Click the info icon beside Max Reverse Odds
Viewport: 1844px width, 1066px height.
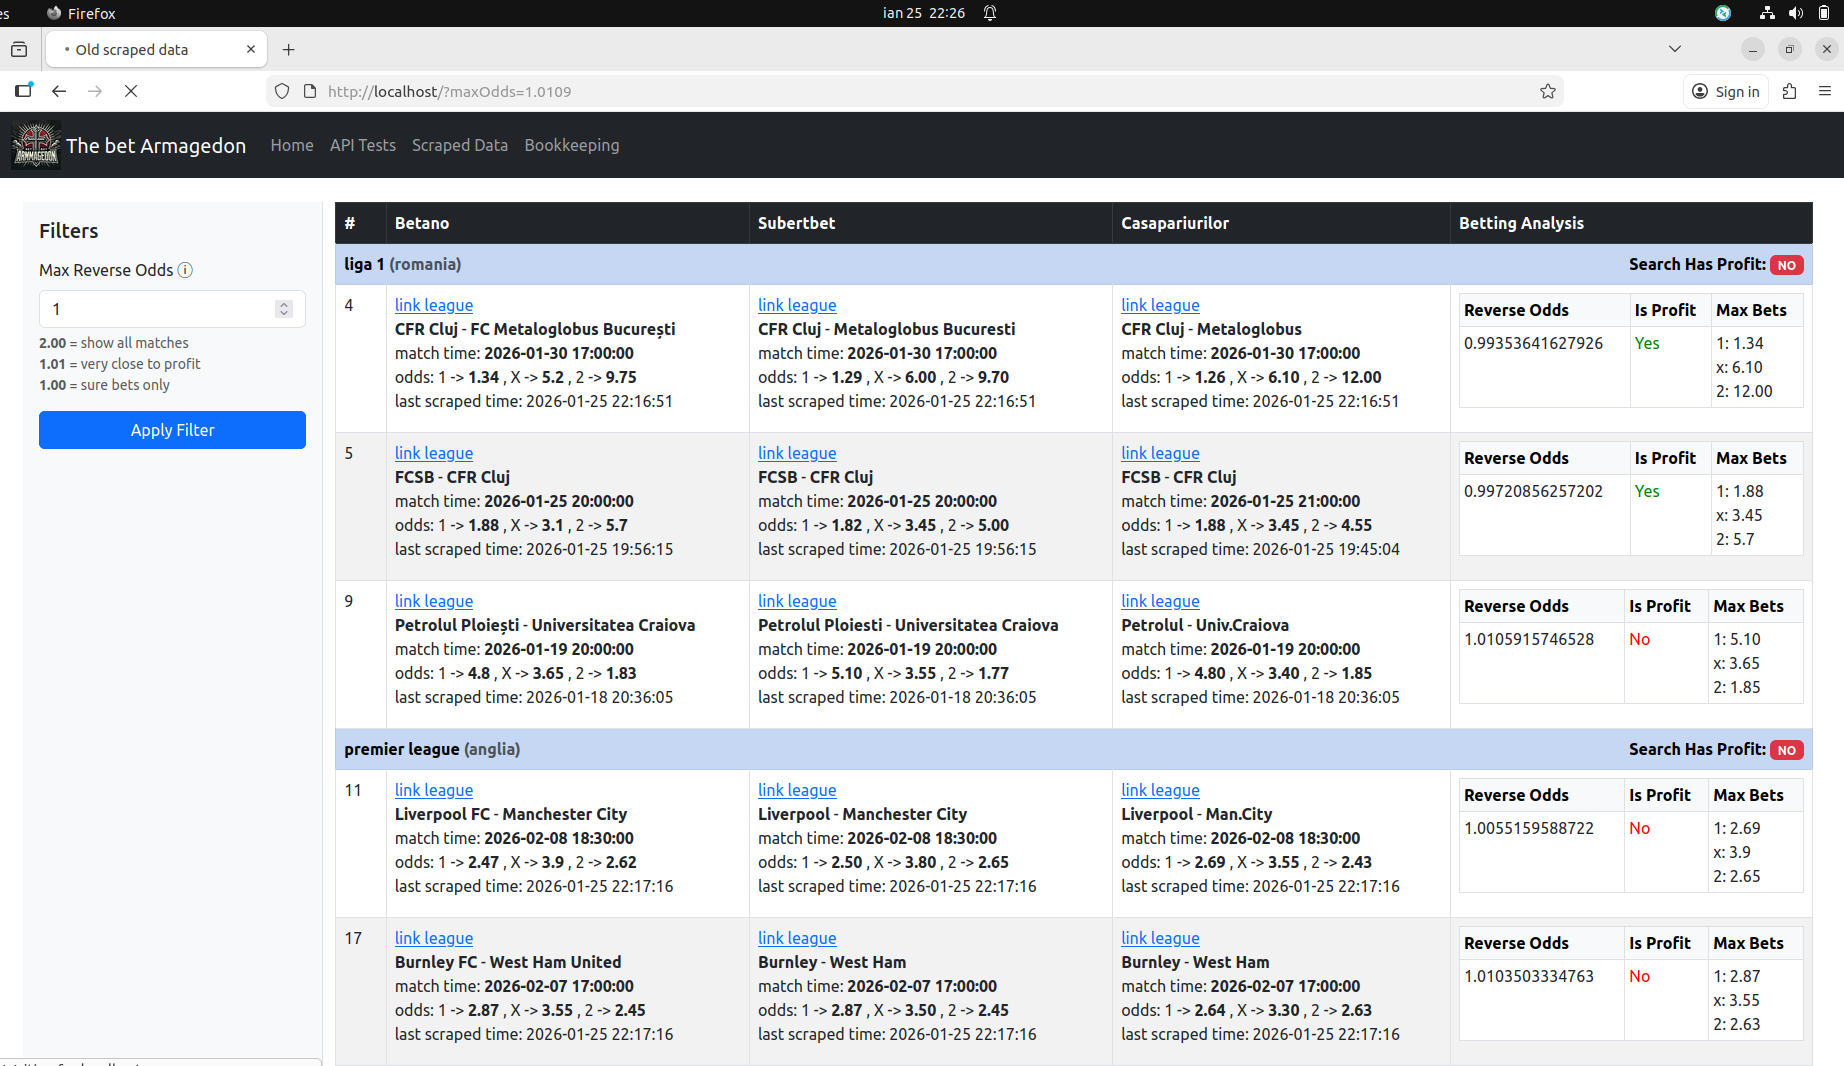click(185, 270)
